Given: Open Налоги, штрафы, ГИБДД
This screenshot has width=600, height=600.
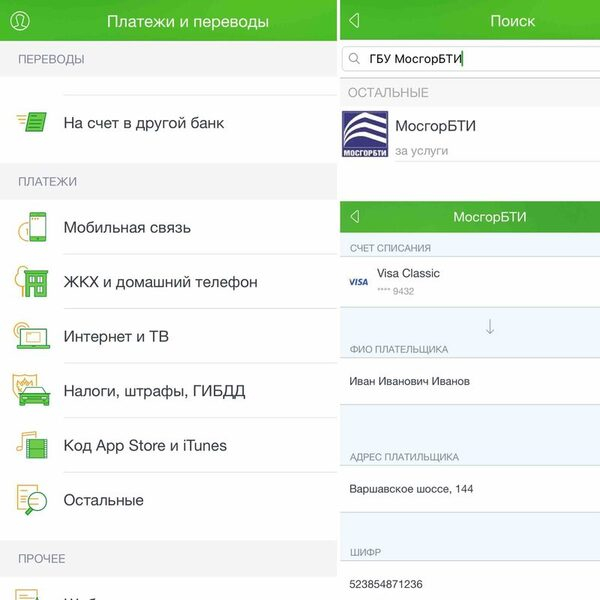Looking at the screenshot, I should pos(168,390).
